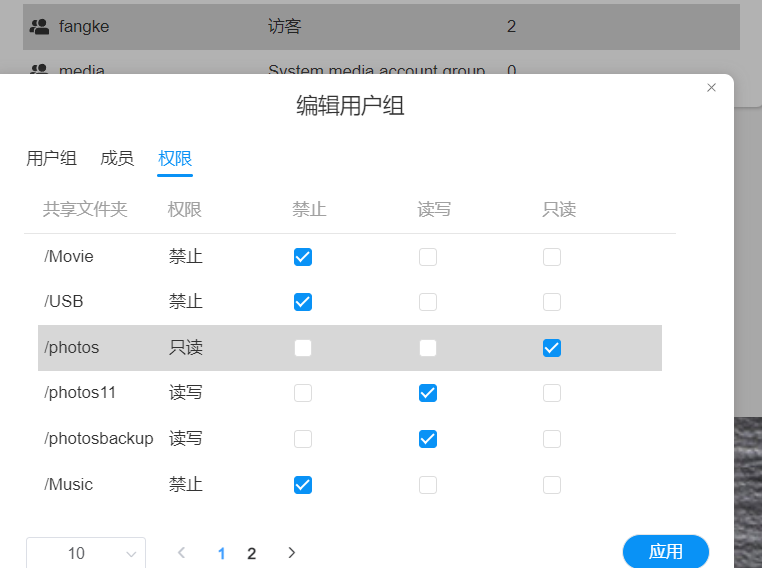The height and width of the screenshot is (568, 762).
Task: Close the edit user group dialog
Action: pyautogui.click(x=711, y=88)
